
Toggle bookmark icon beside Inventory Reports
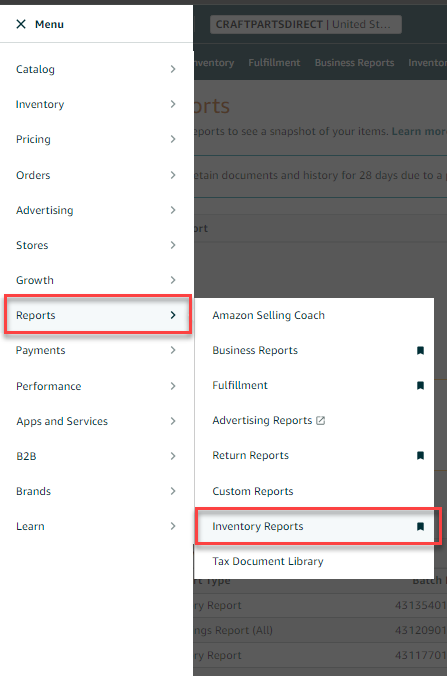(x=420, y=526)
